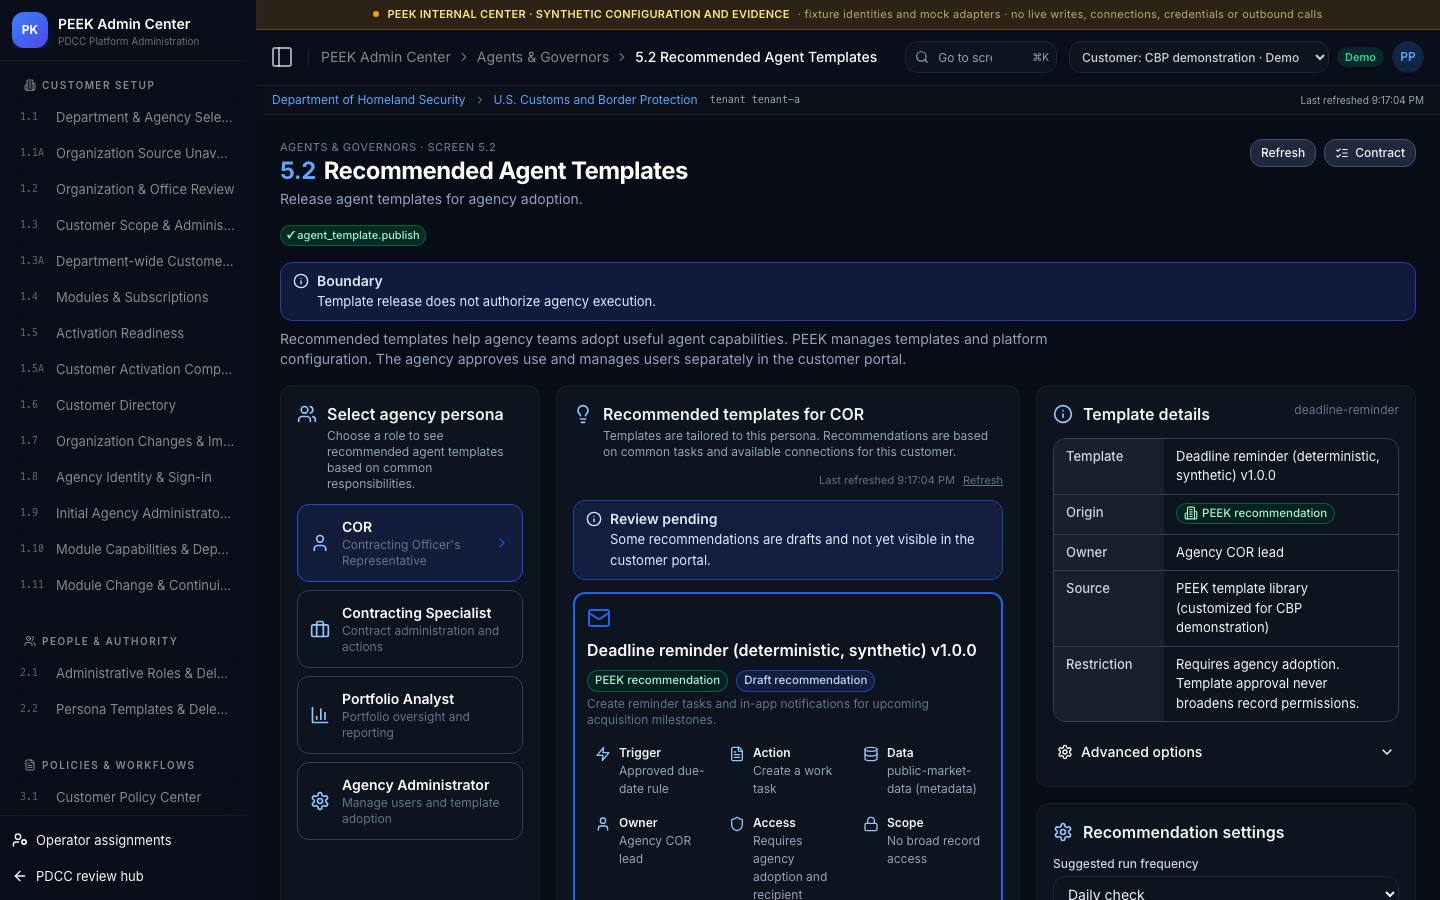Click the lightbulb icon beside Recommended templates
The height and width of the screenshot is (900, 1440).
[583, 414]
